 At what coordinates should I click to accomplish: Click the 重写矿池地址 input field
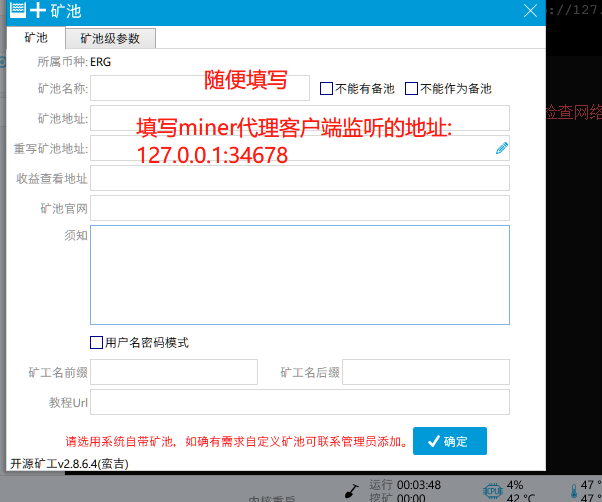coord(300,148)
